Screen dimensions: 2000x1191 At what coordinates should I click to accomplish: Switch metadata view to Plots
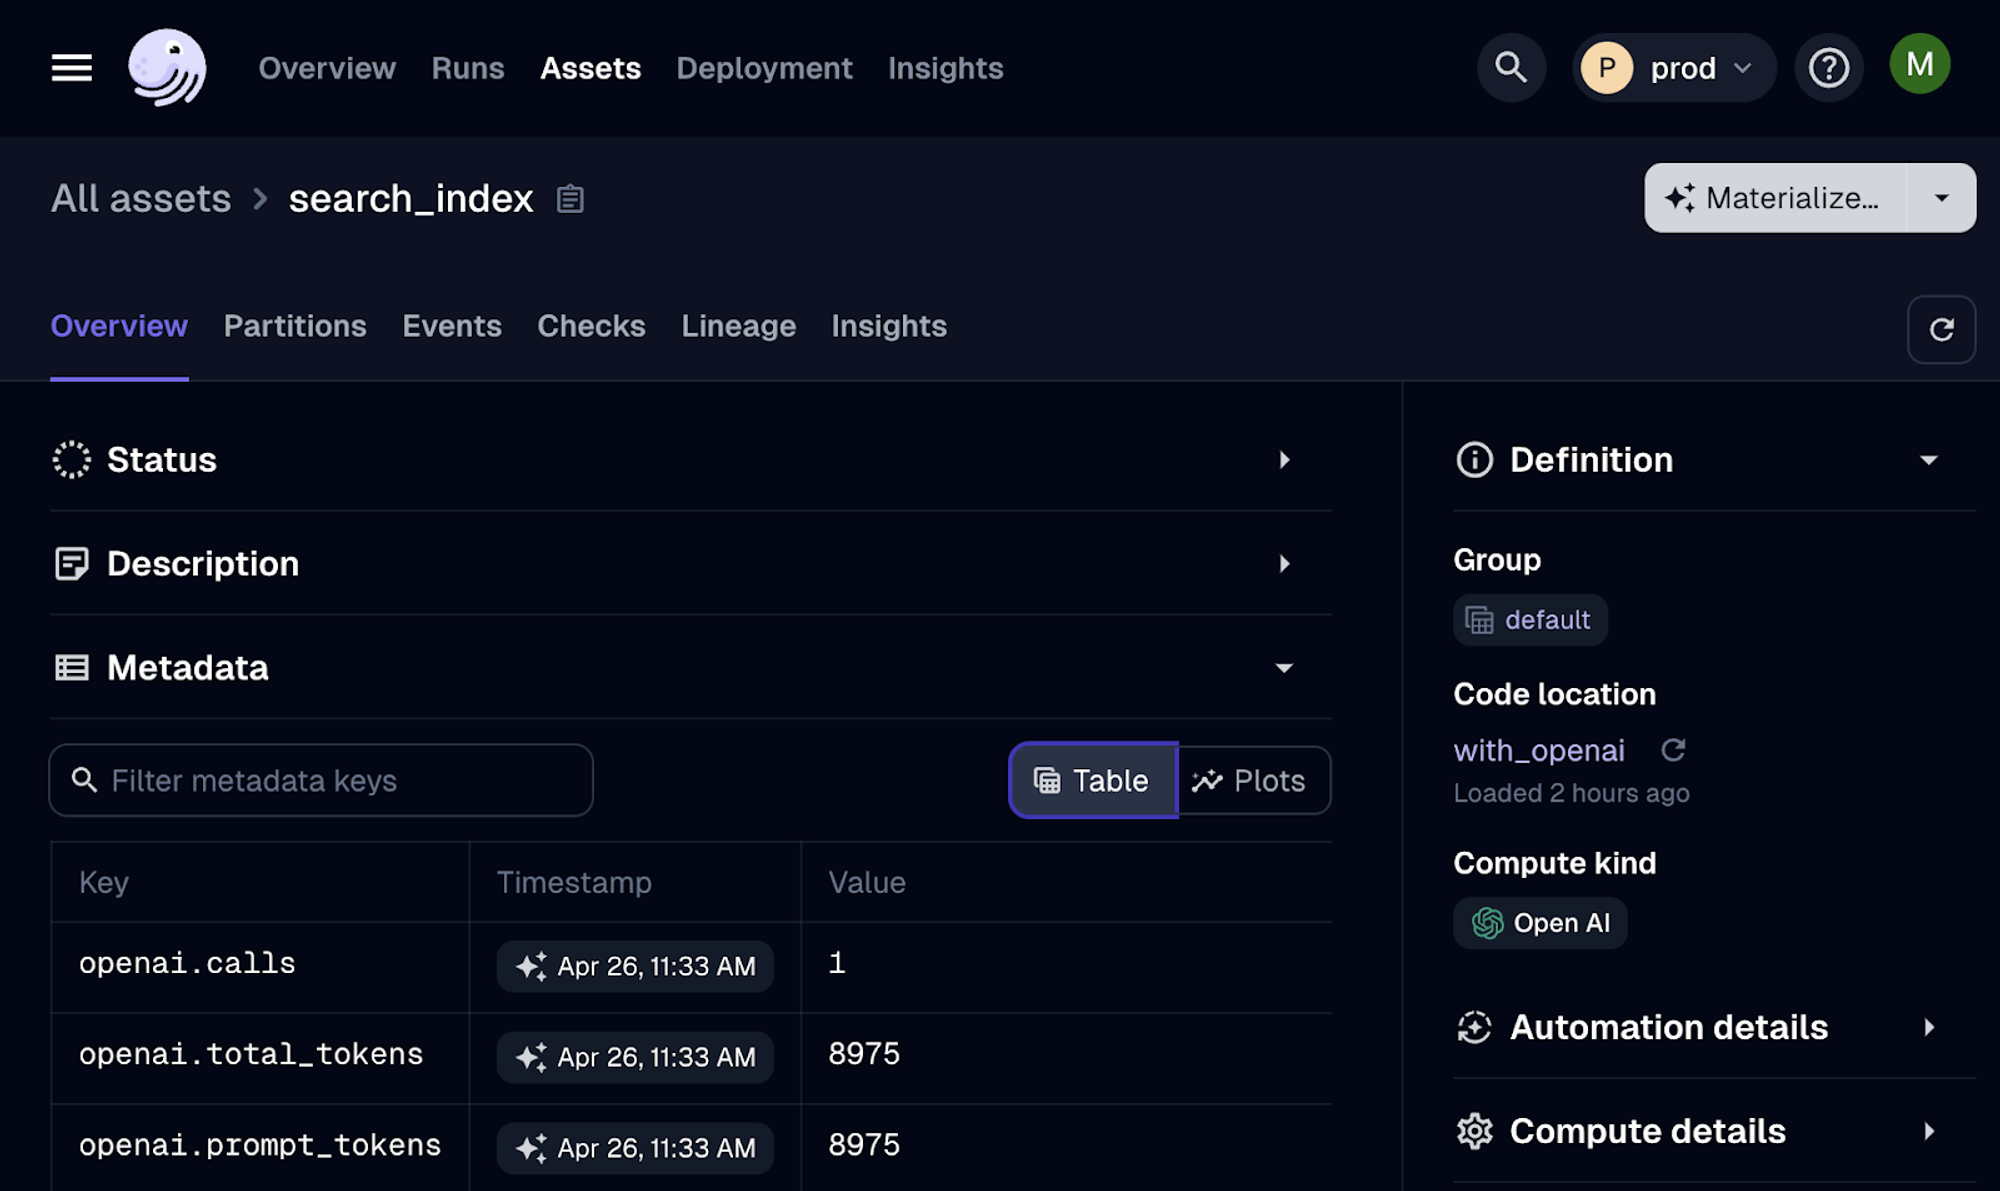(x=1254, y=780)
